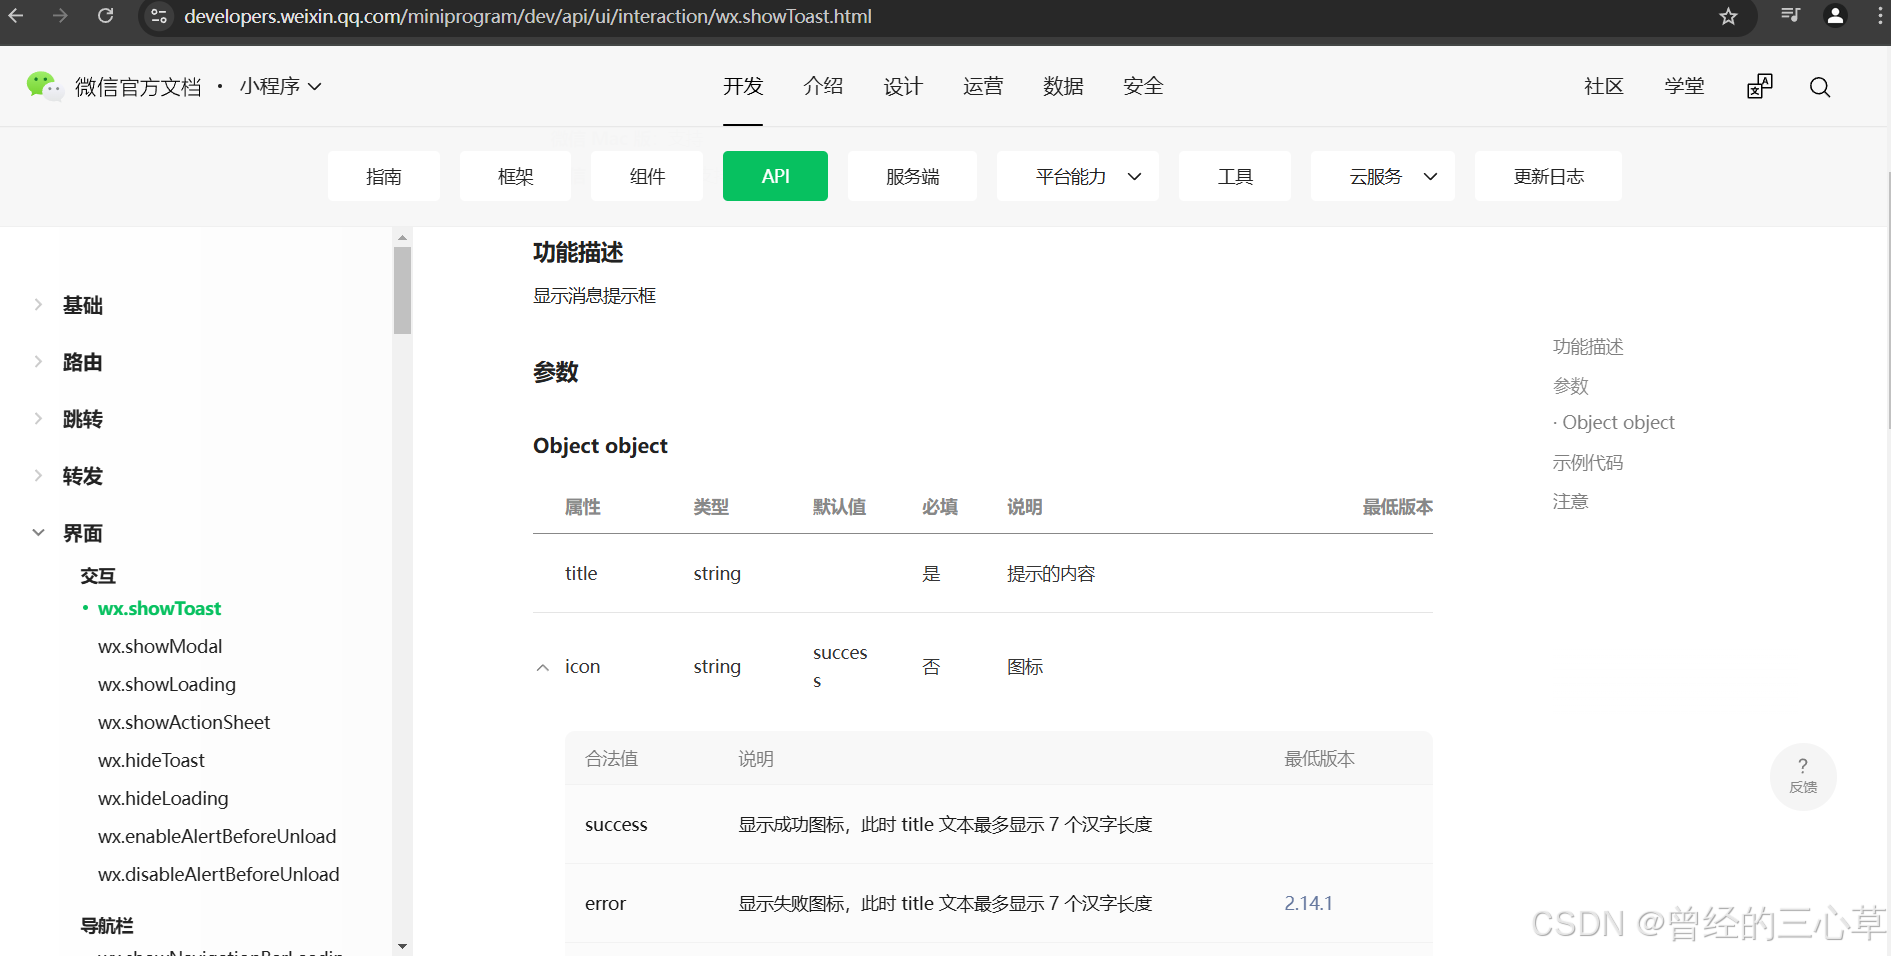
Task: Collapse the icon row's legal values
Action: click(543, 667)
